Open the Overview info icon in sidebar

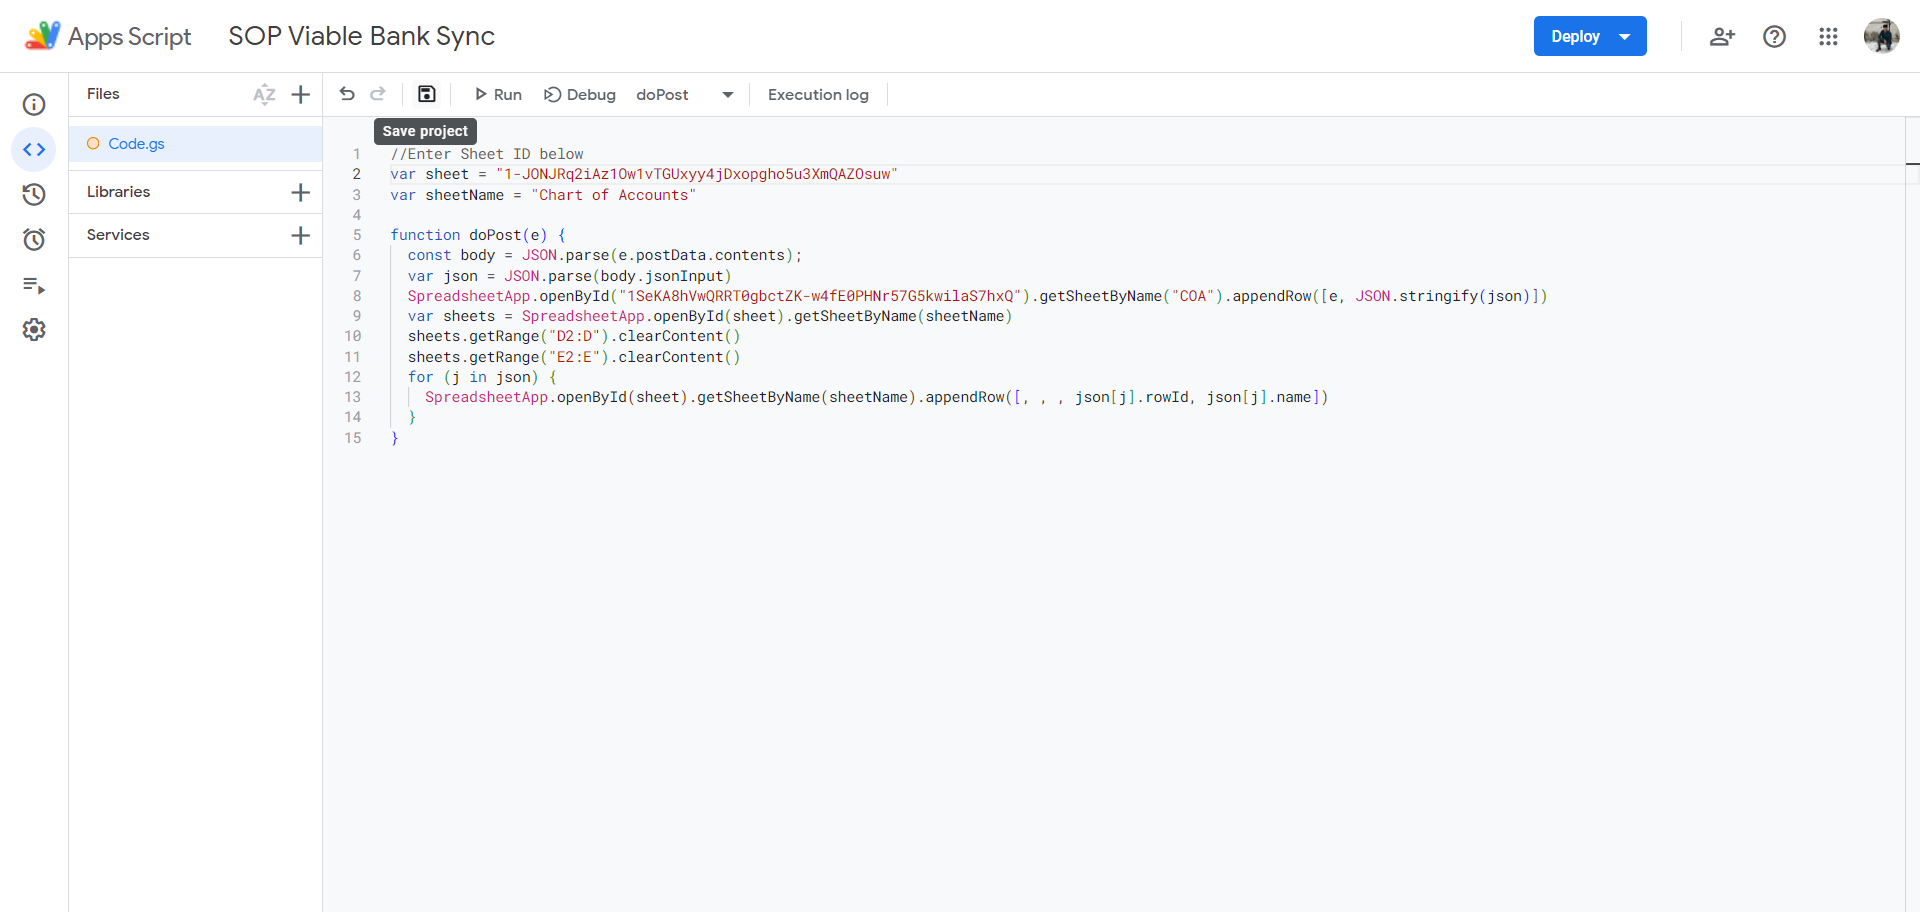[34, 105]
